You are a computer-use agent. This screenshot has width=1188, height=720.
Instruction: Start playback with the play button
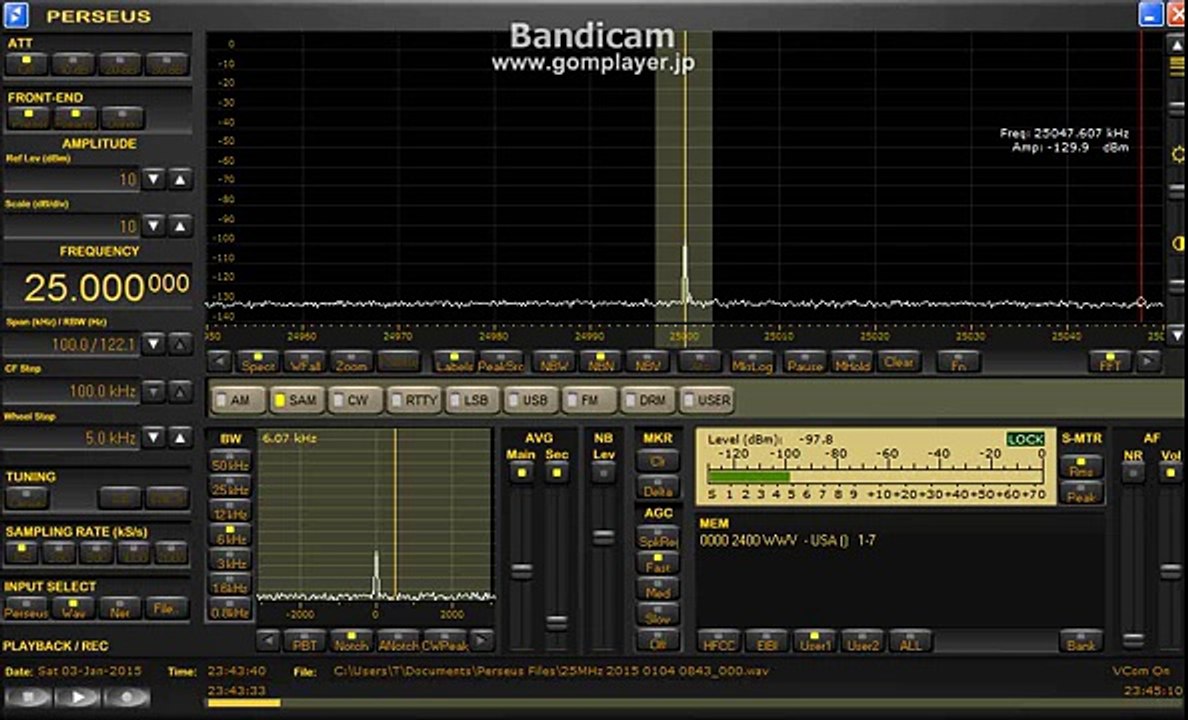click(78, 697)
